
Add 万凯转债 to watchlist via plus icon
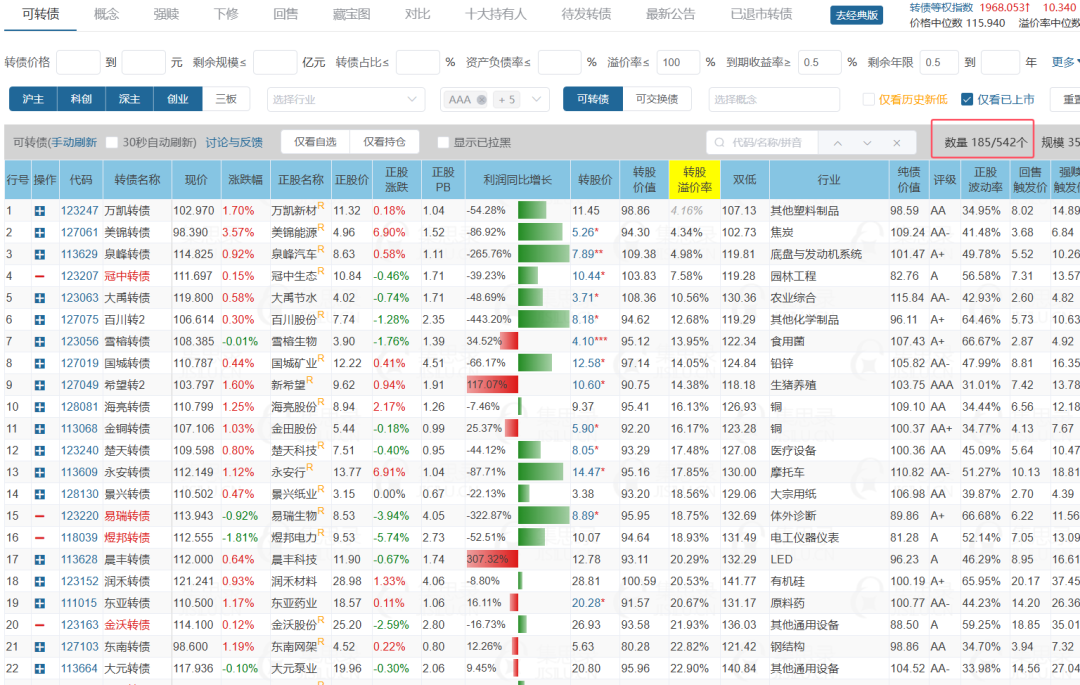pyautogui.click(x=40, y=211)
